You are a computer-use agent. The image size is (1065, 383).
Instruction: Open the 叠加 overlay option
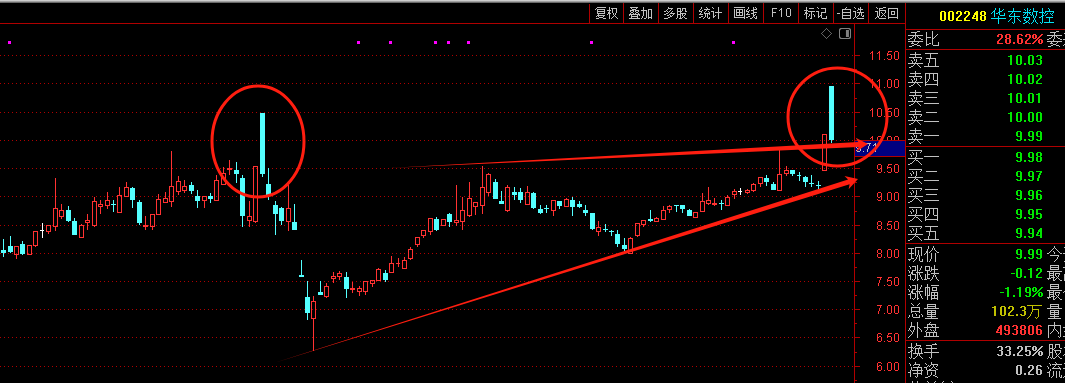click(x=640, y=13)
